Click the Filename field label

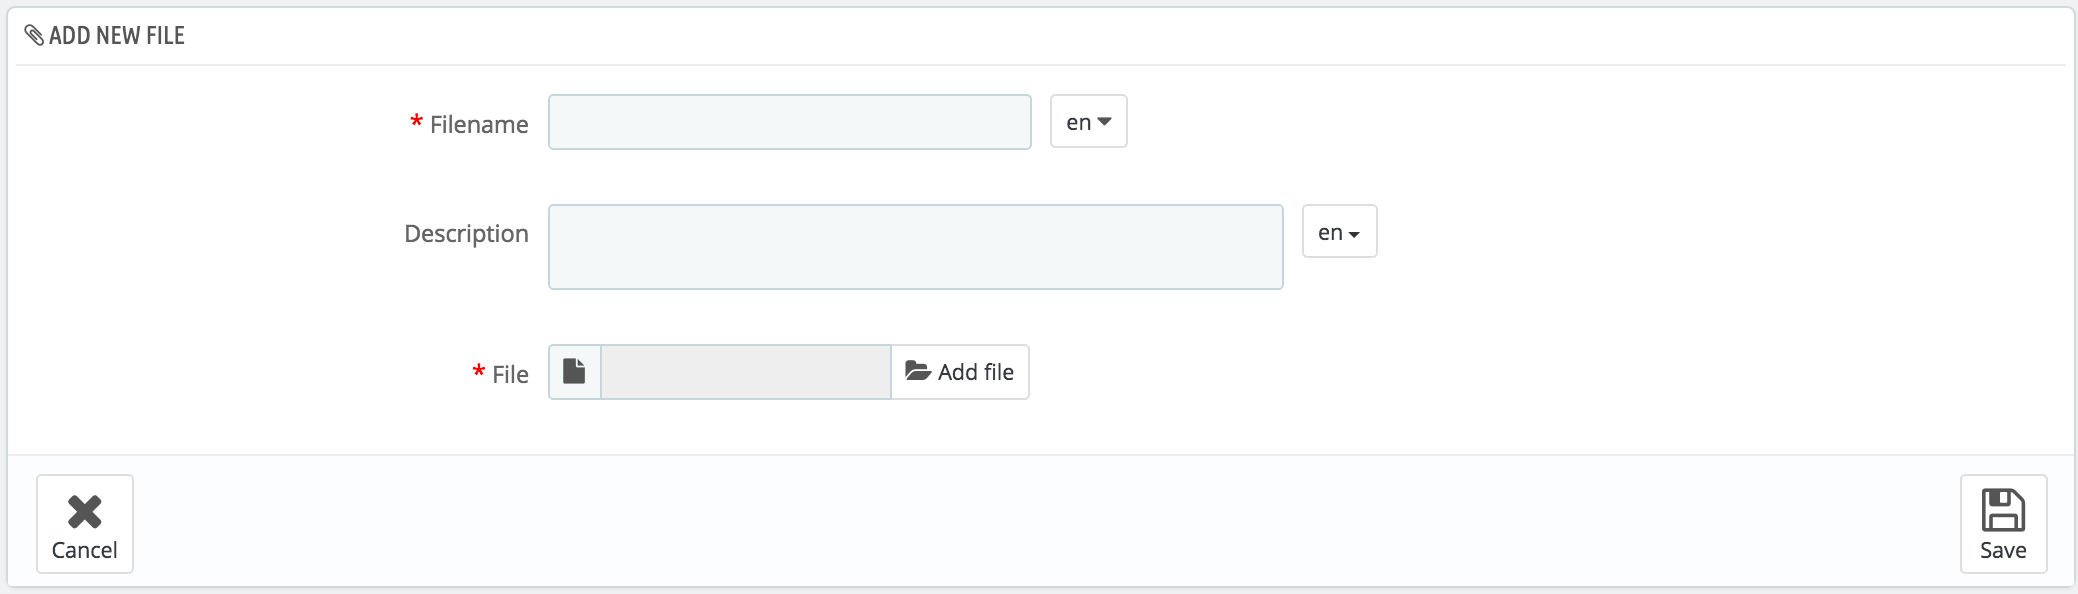(479, 125)
